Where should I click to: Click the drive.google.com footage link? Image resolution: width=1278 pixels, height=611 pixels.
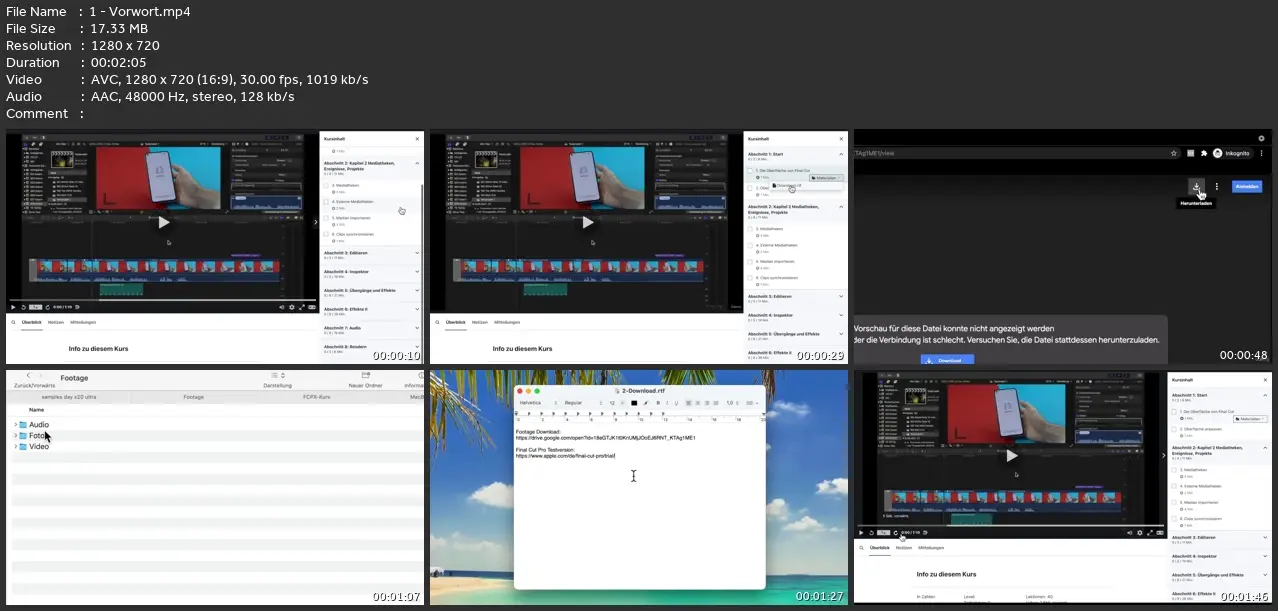(605, 438)
